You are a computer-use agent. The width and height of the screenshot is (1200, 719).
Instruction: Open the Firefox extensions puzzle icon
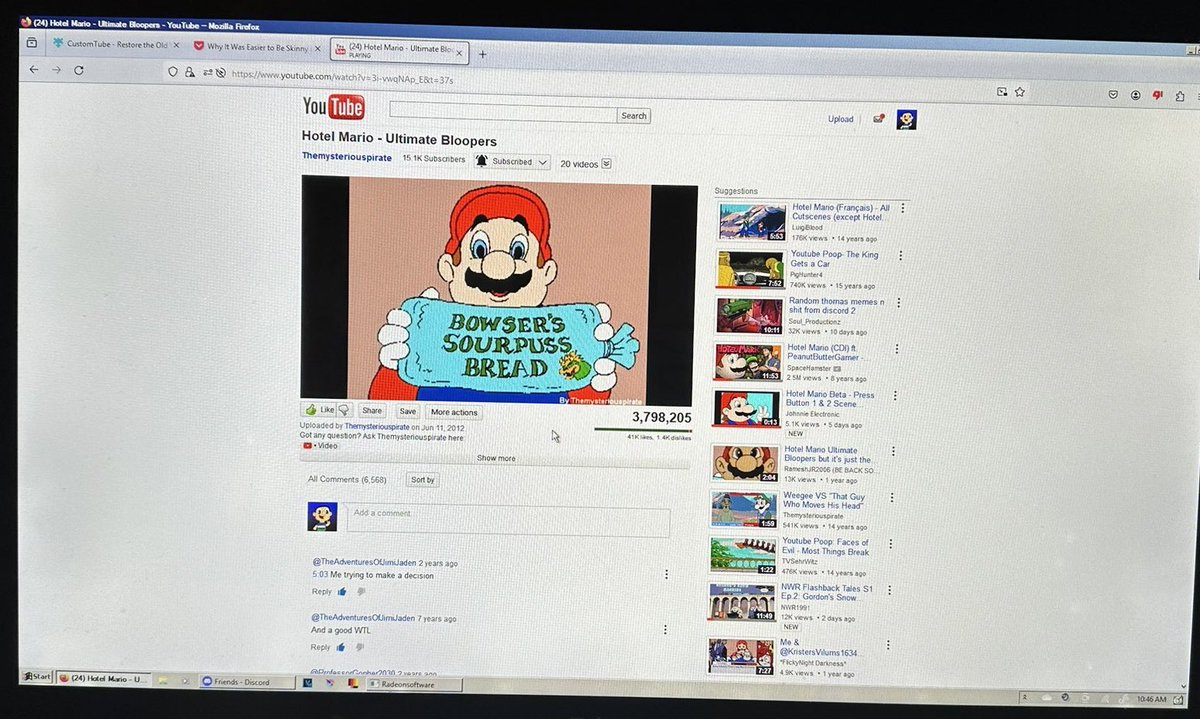[1181, 96]
